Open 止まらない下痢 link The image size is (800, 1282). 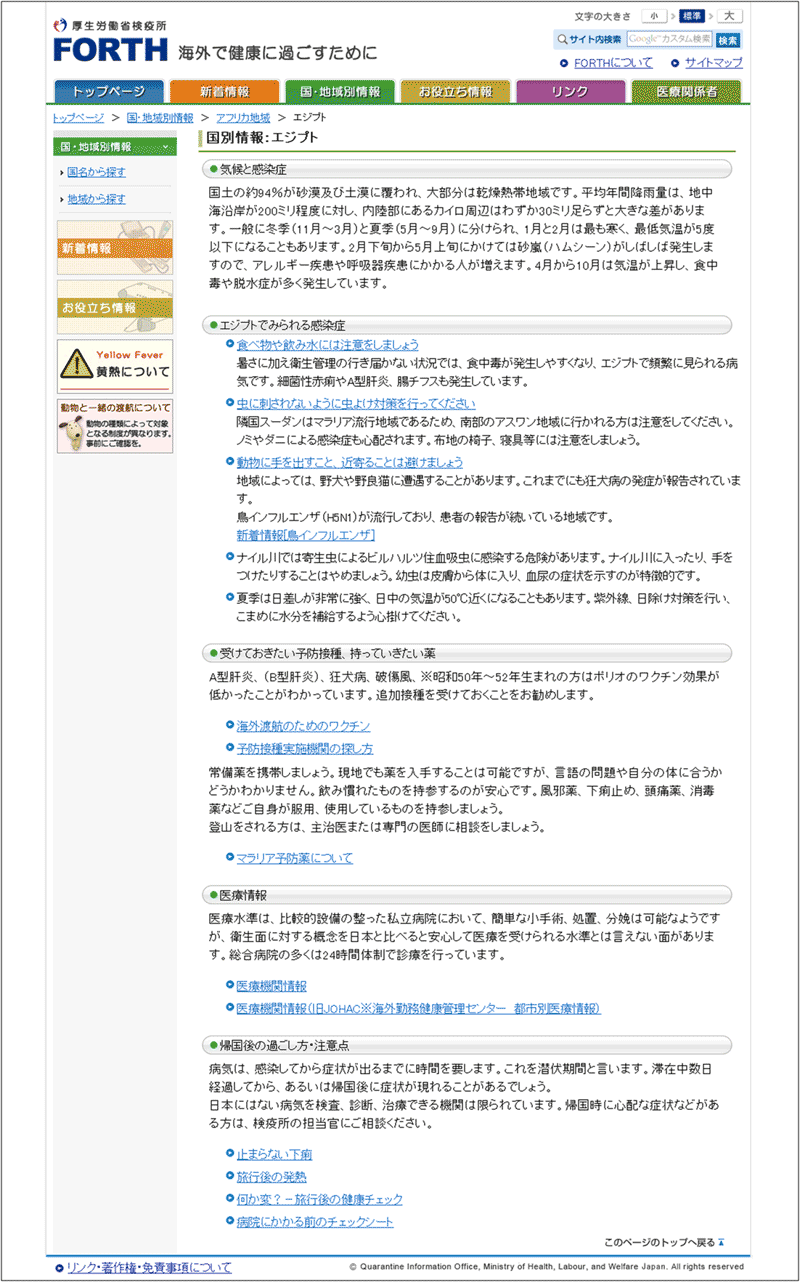coord(274,1154)
